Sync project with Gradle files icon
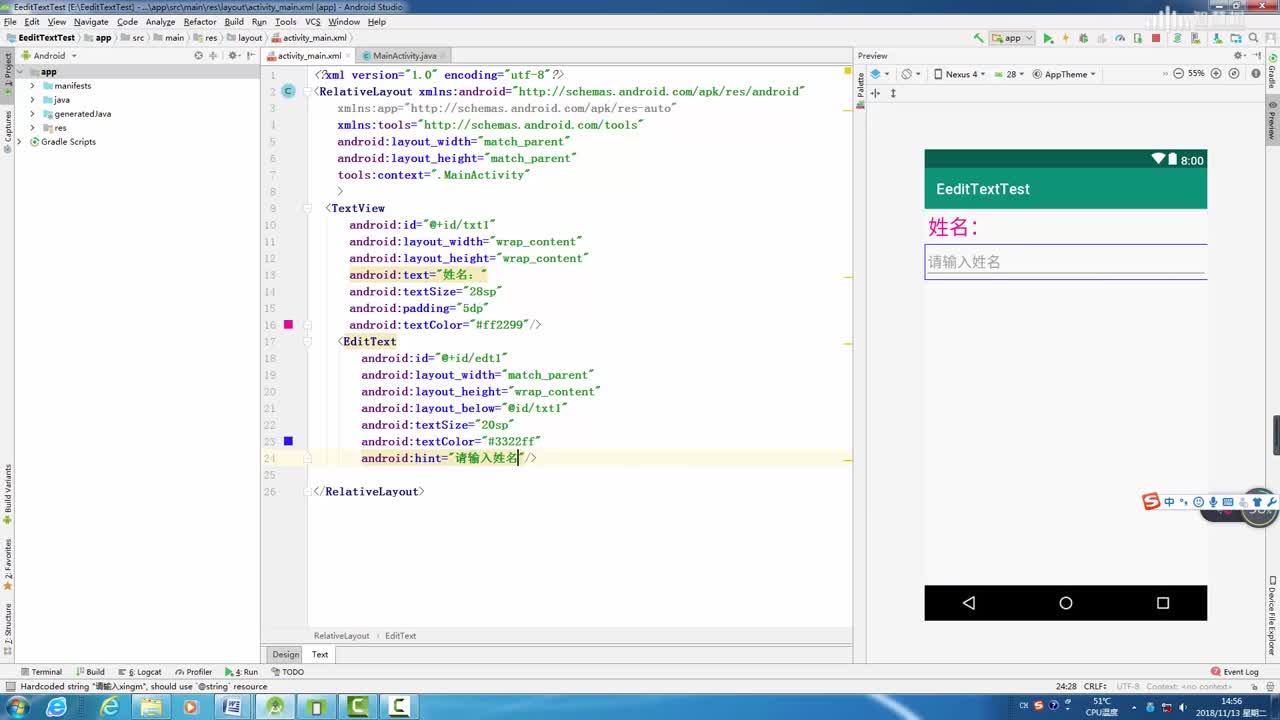 tap(1177, 38)
